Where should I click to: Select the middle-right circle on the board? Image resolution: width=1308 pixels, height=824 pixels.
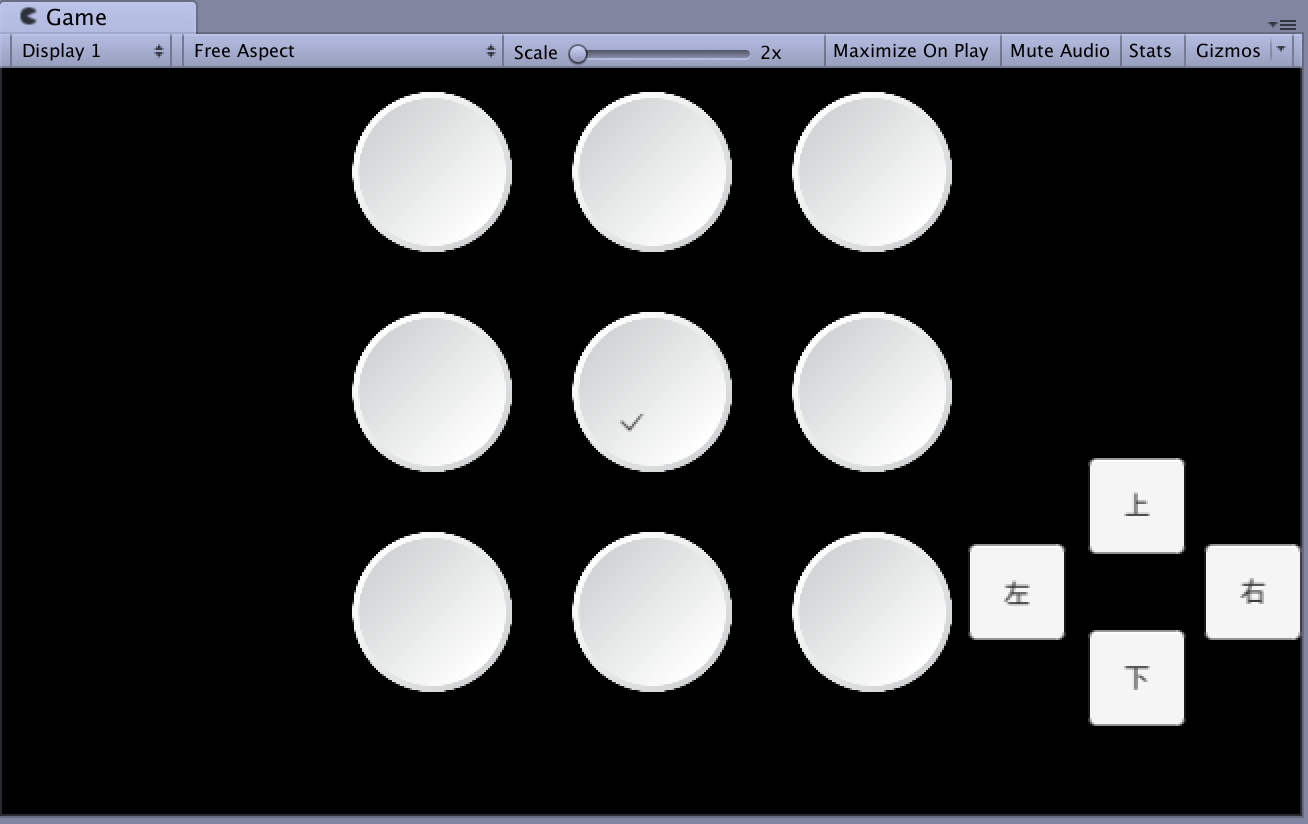click(x=872, y=391)
